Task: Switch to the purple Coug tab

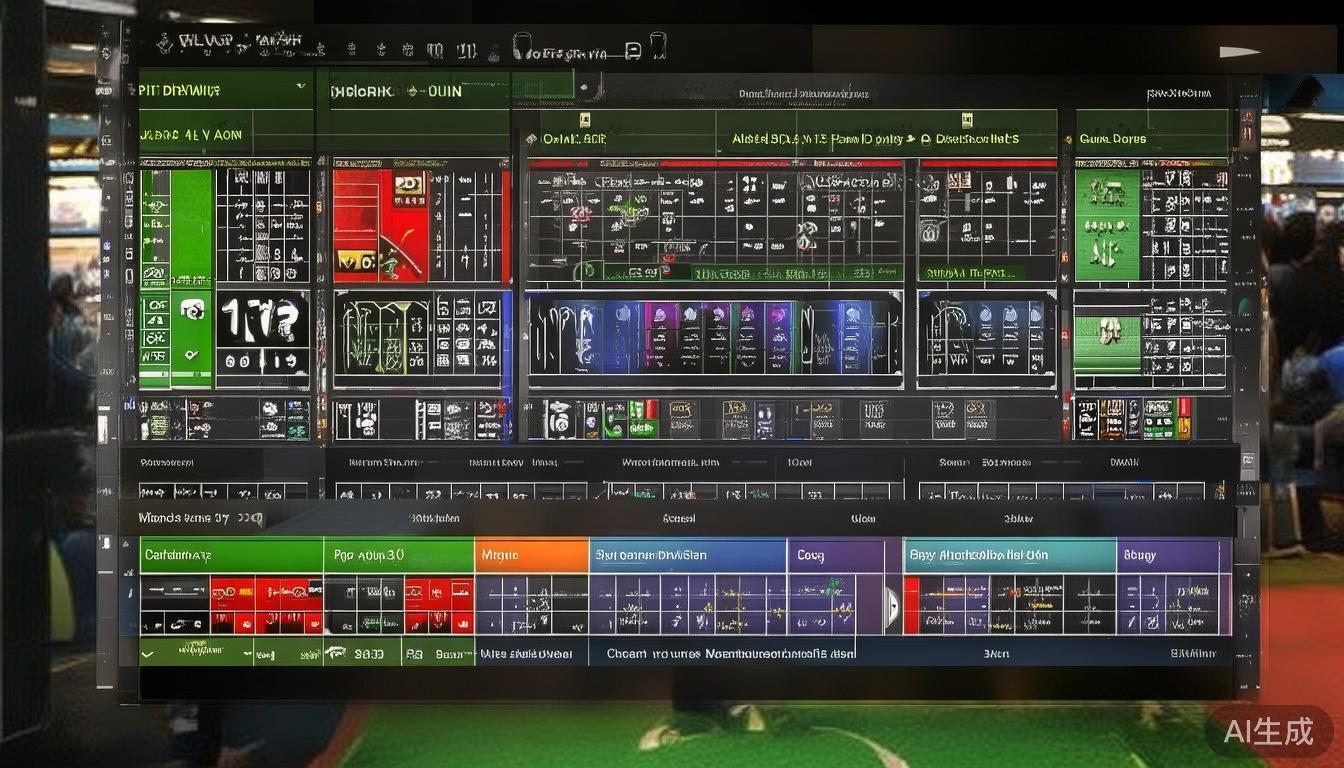Action: click(835, 555)
